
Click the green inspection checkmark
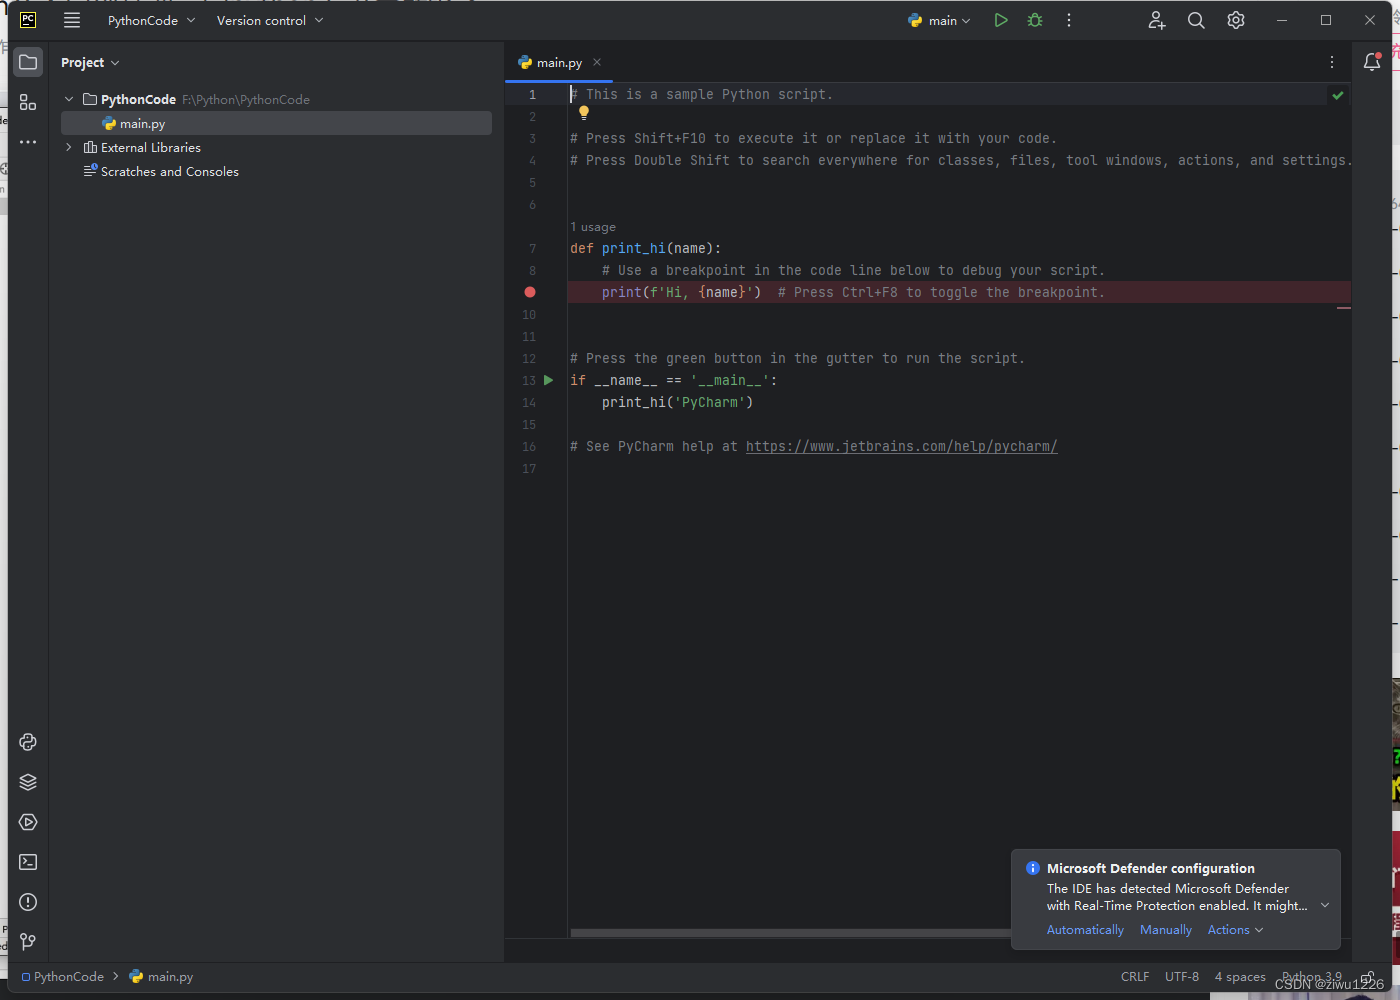[1338, 95]
